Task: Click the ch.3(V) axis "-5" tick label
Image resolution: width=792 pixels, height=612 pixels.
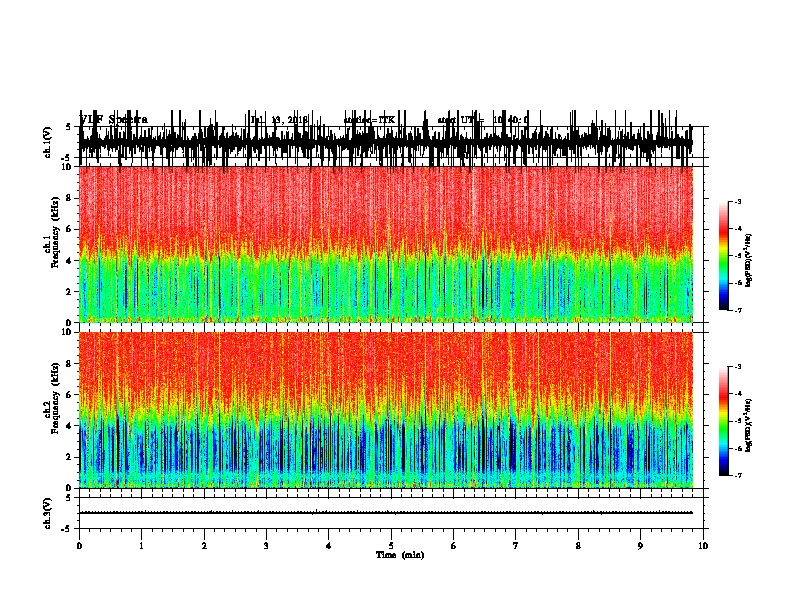Action: pyautogui.click(x=67, y=529)
